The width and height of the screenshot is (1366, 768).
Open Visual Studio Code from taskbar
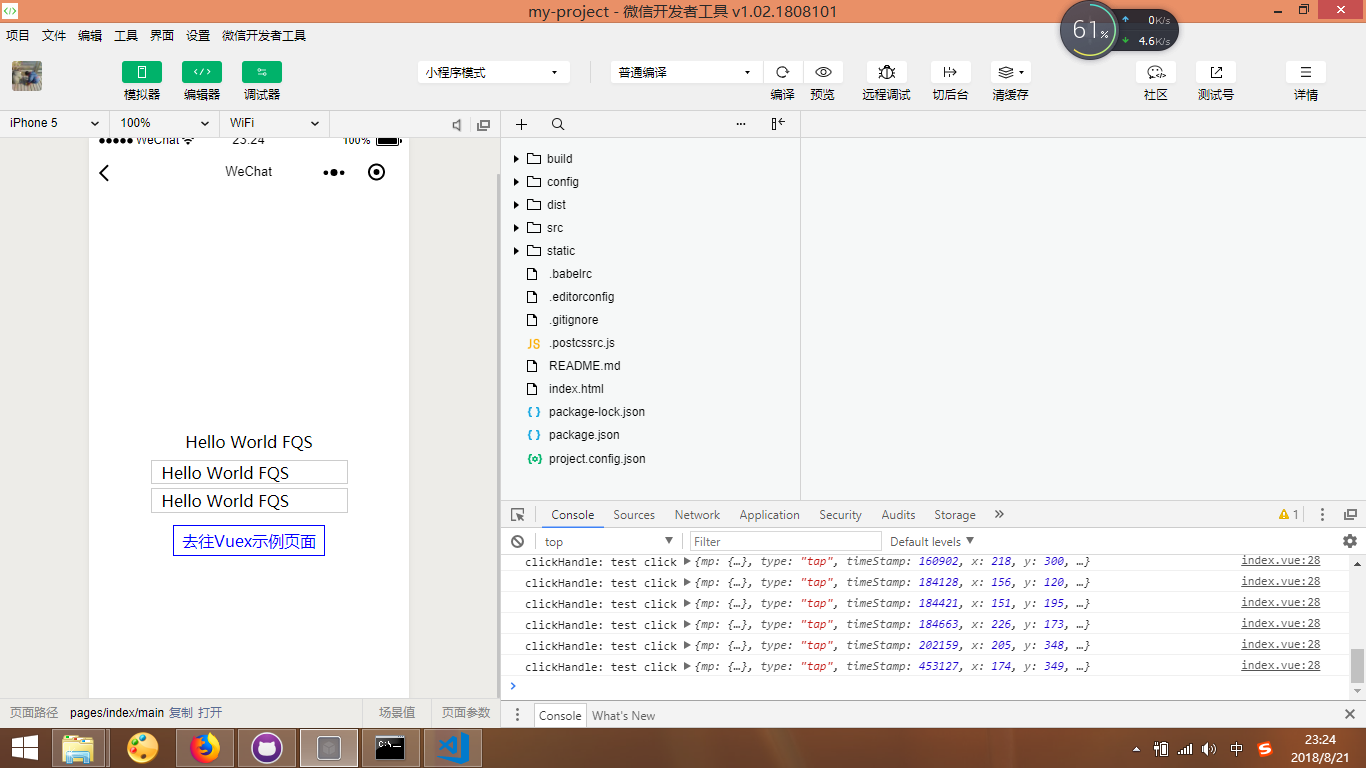[x=453, y=747]
